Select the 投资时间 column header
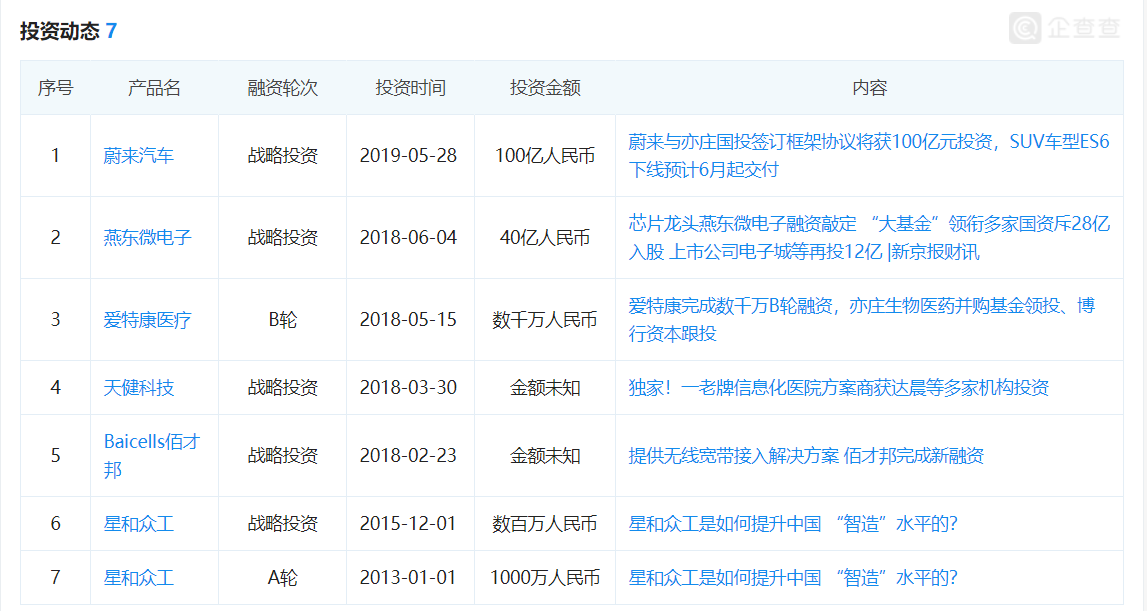1147x611 pixels. click(x=410, y=89)
